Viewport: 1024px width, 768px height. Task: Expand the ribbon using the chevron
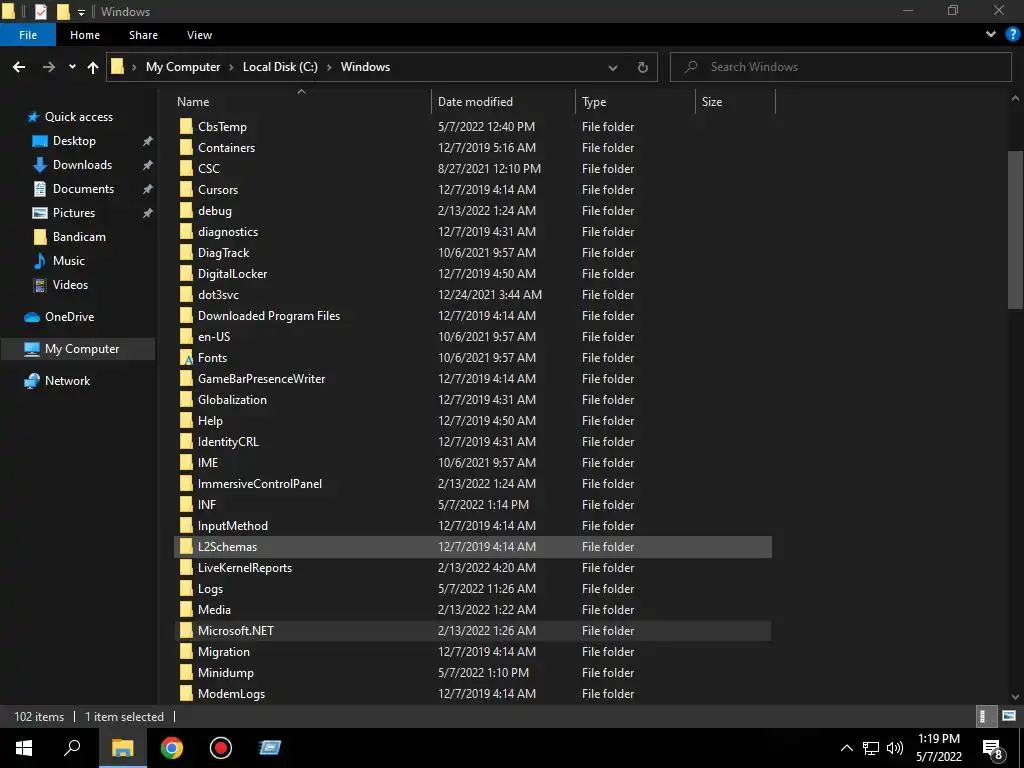point(991,34)
